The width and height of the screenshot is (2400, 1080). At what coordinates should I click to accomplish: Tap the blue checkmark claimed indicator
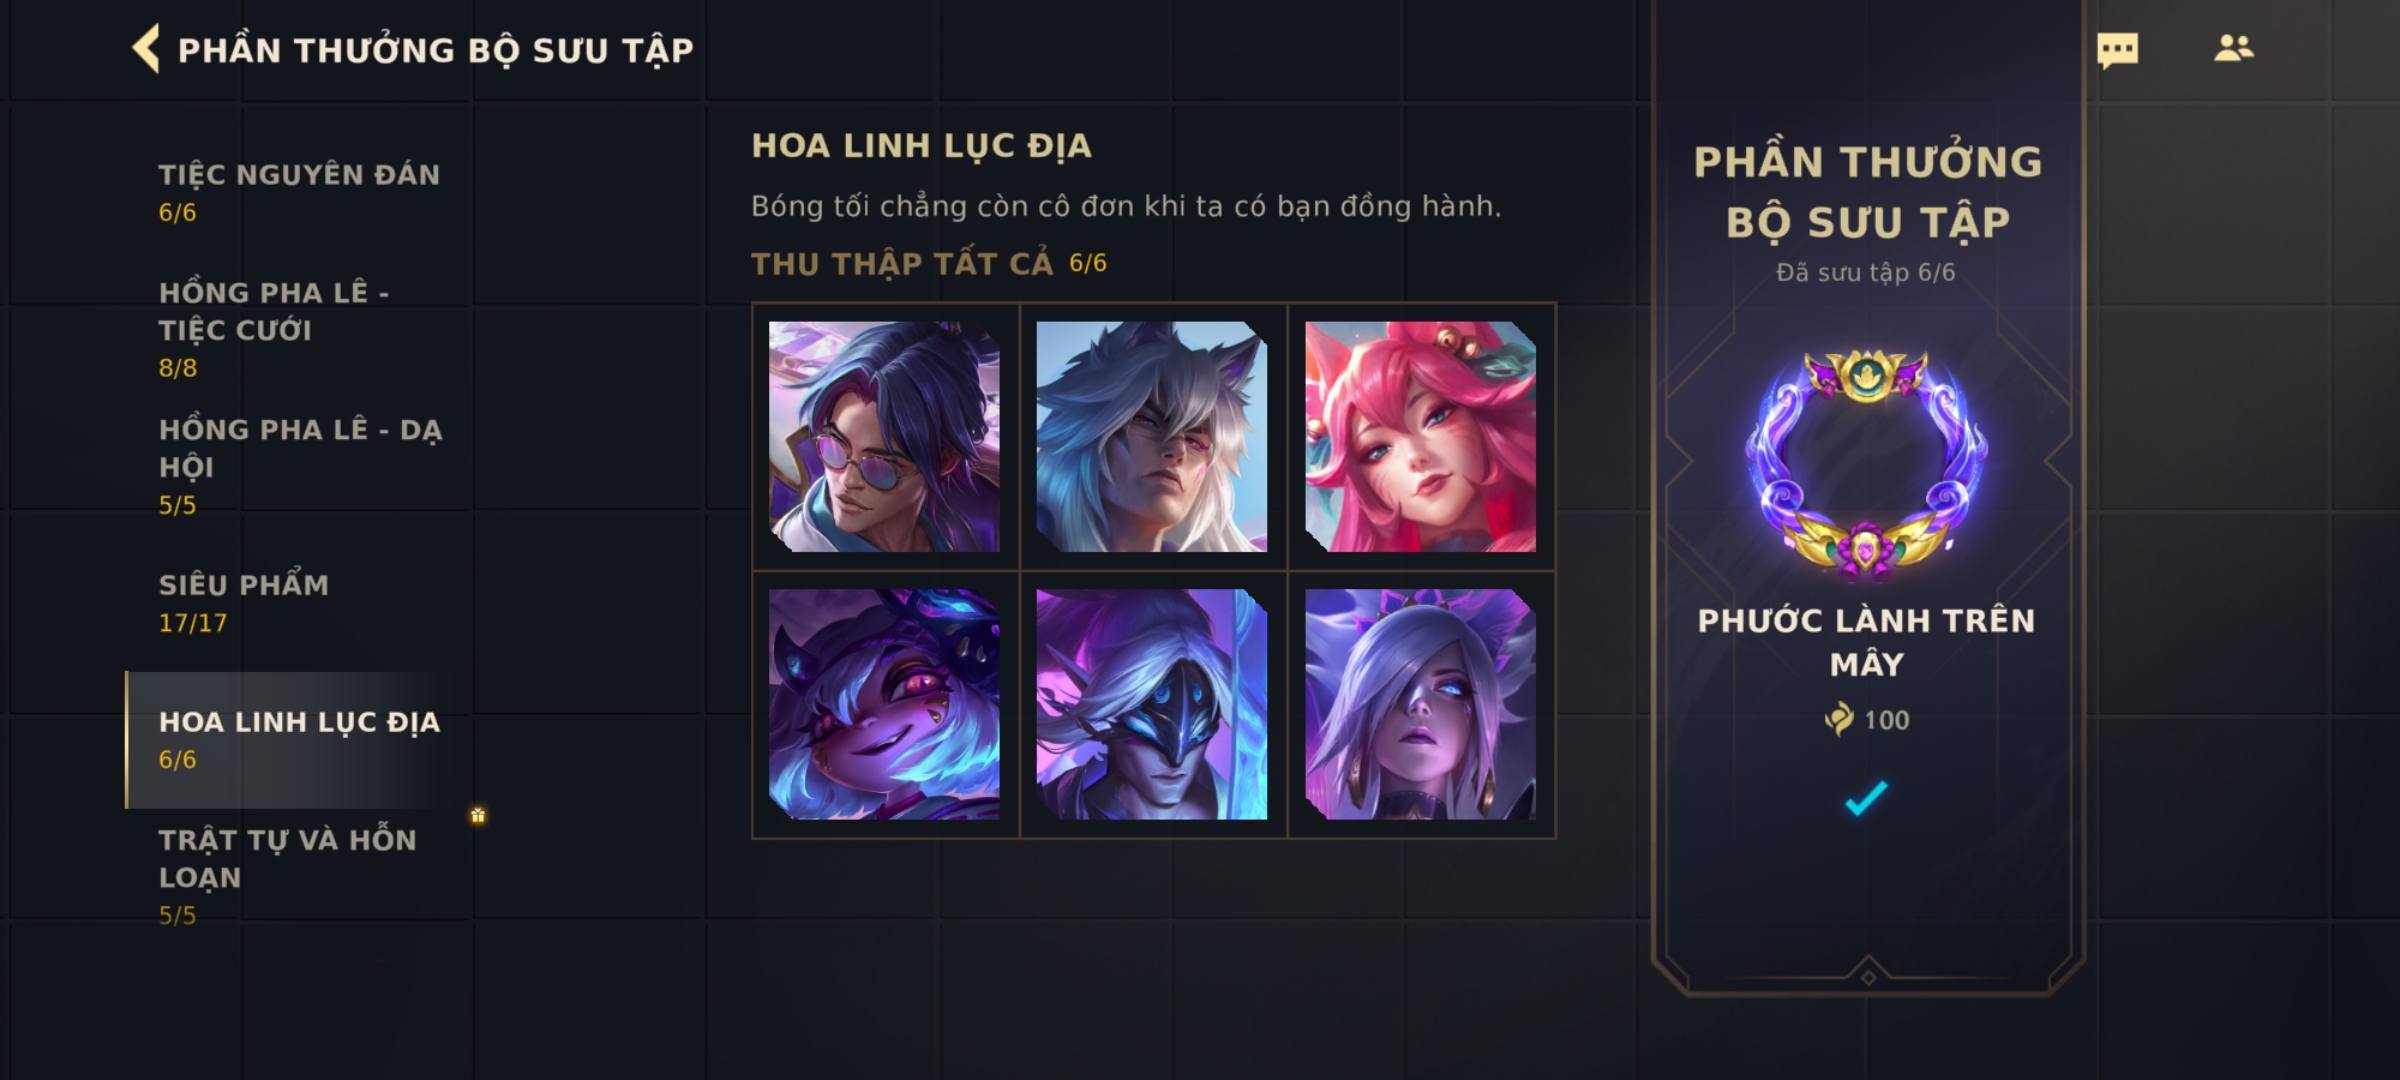coord(1866,797)
